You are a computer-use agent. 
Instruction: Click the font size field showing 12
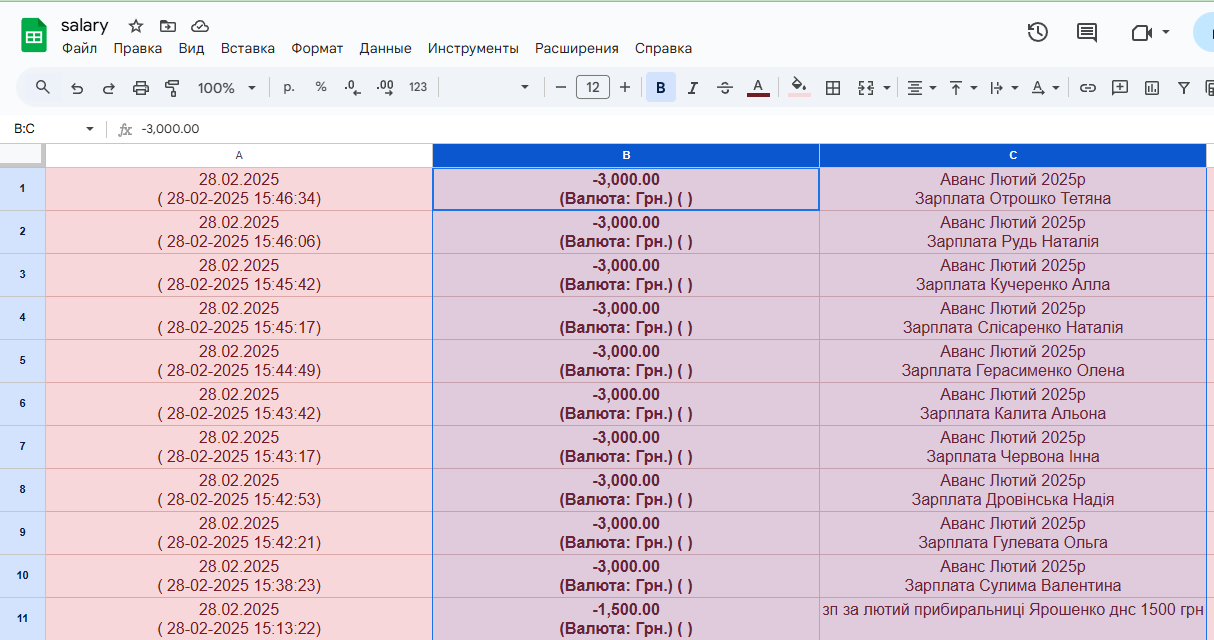click(593, 87)
